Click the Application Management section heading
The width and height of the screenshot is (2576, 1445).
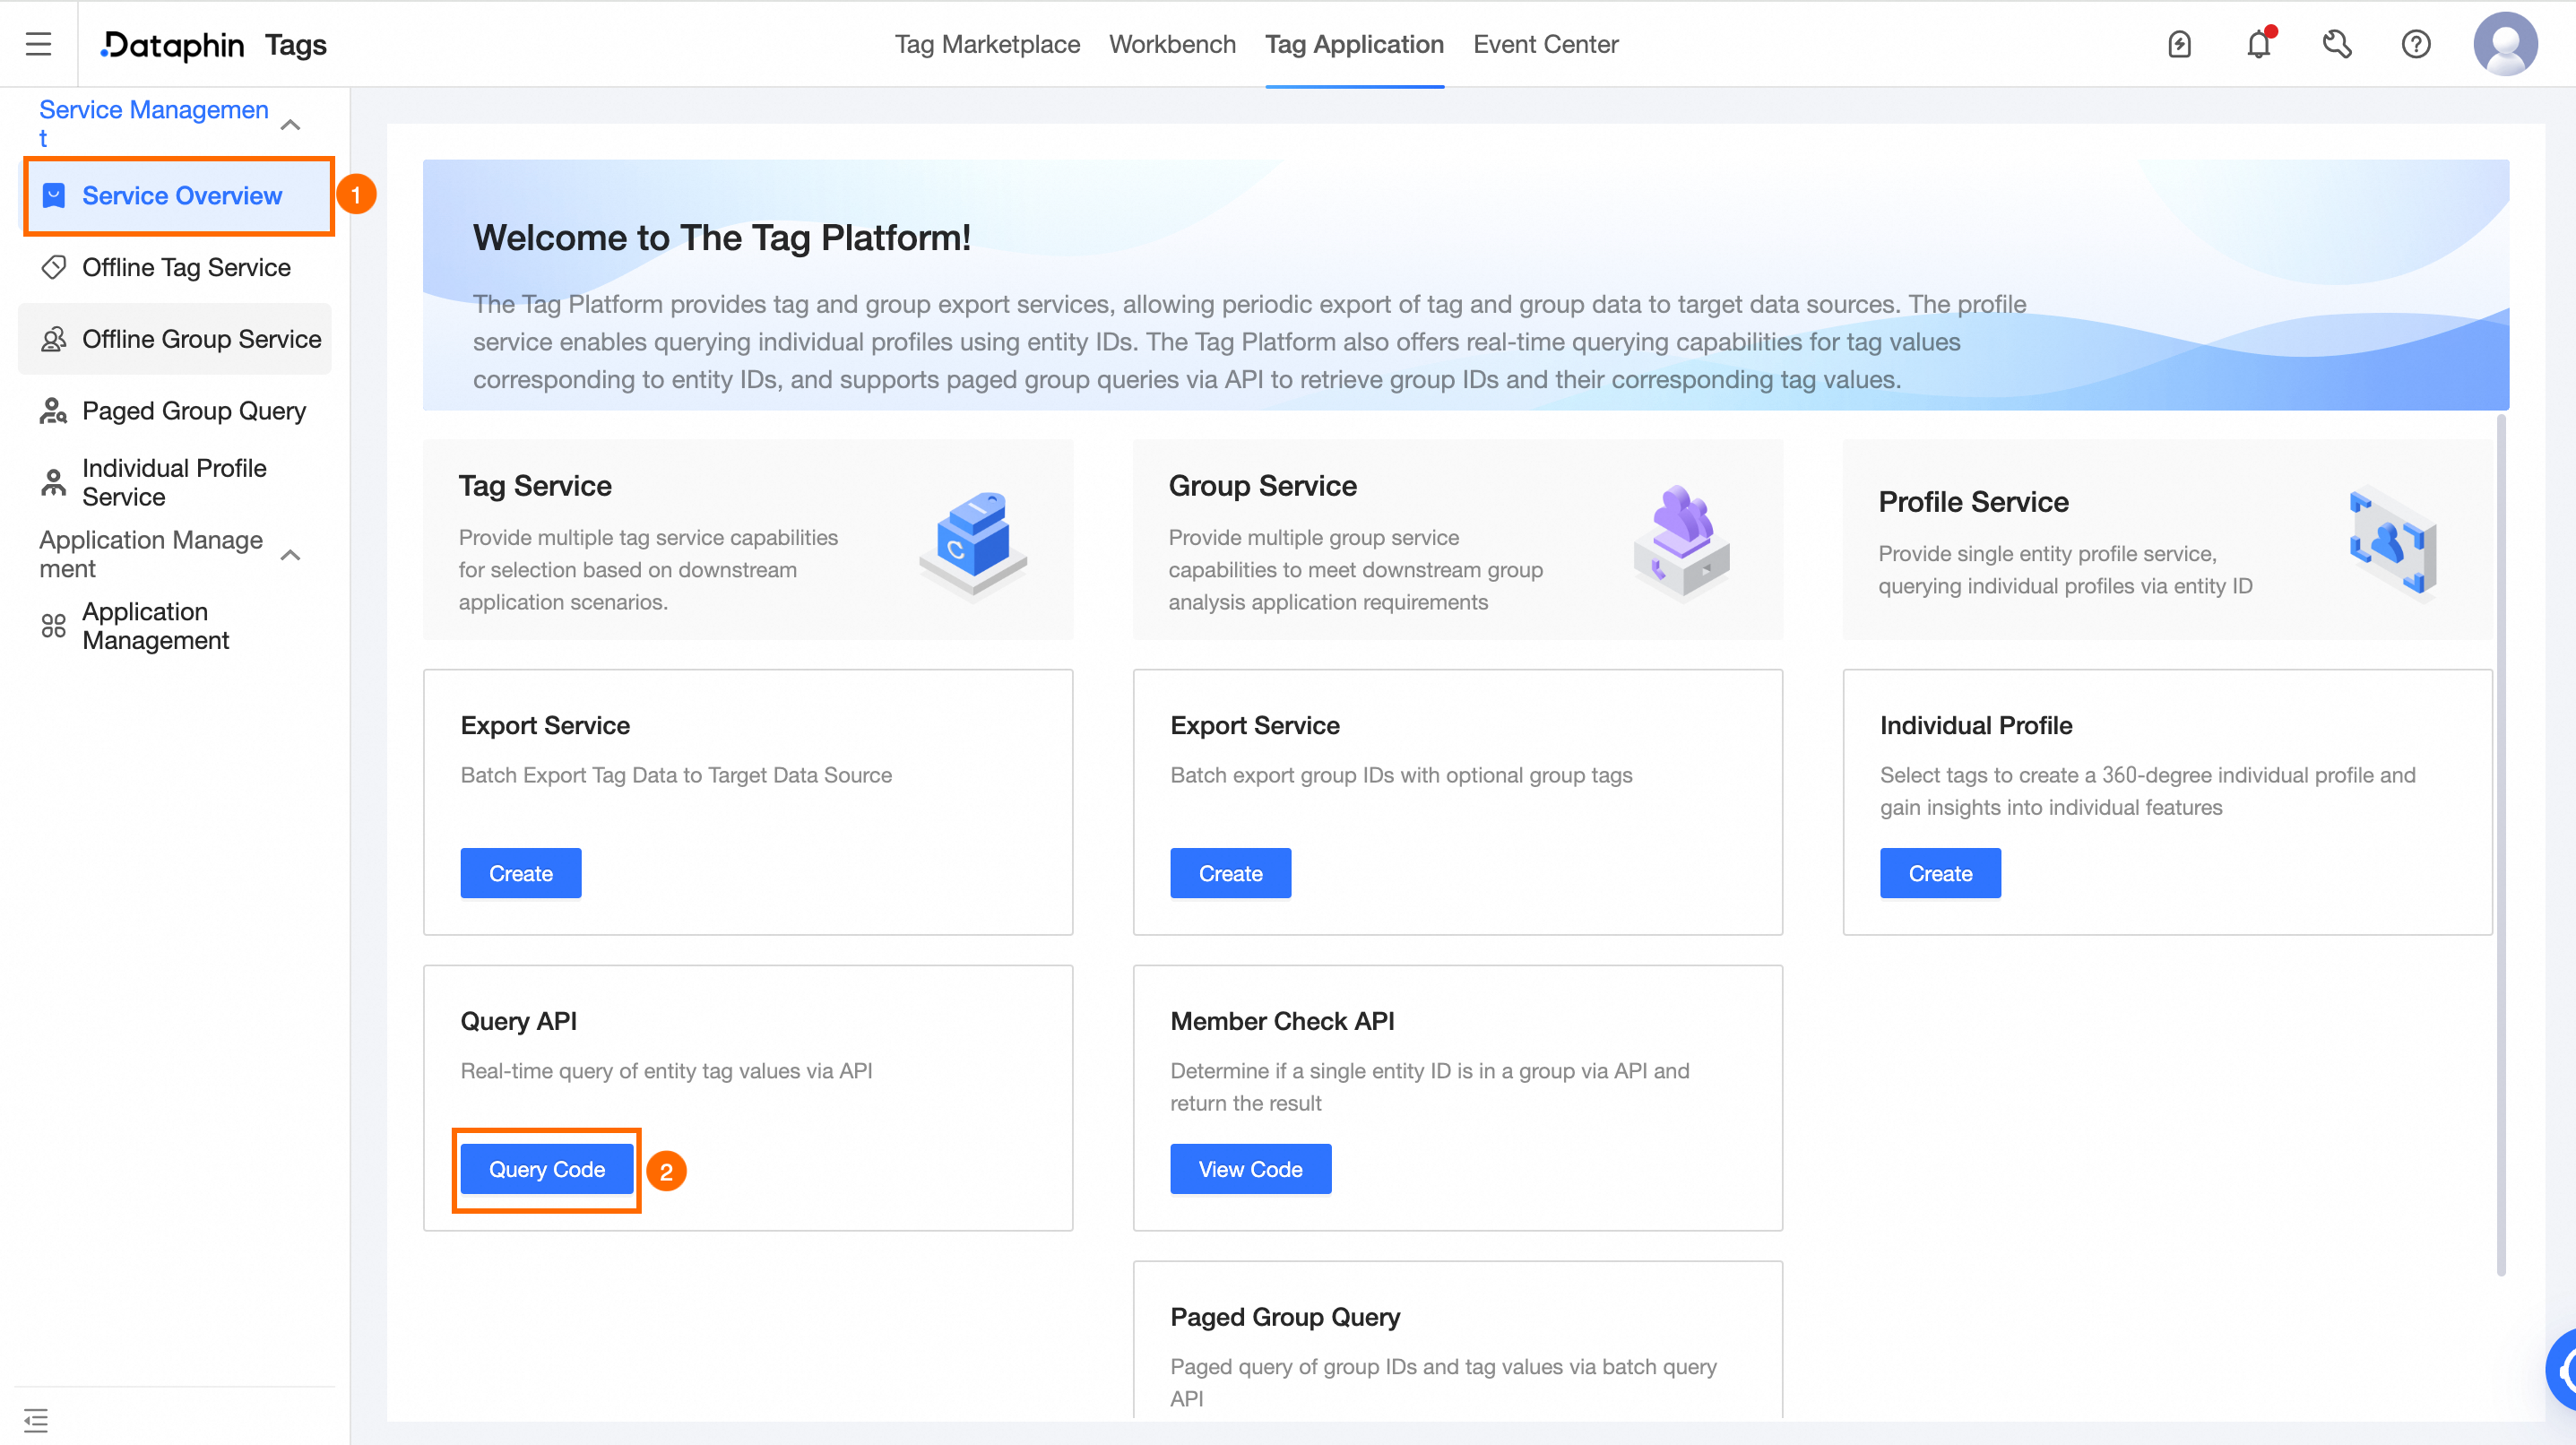click(151, 554)
